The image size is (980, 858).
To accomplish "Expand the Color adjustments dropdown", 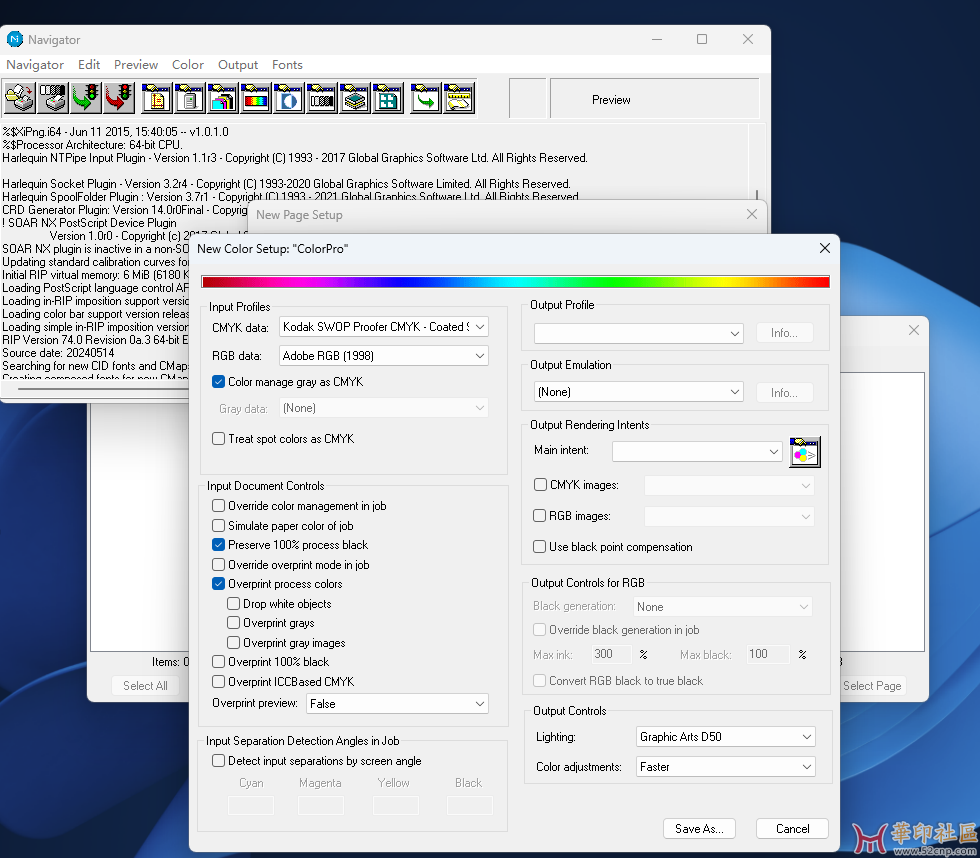I will [x=726, y=767].
